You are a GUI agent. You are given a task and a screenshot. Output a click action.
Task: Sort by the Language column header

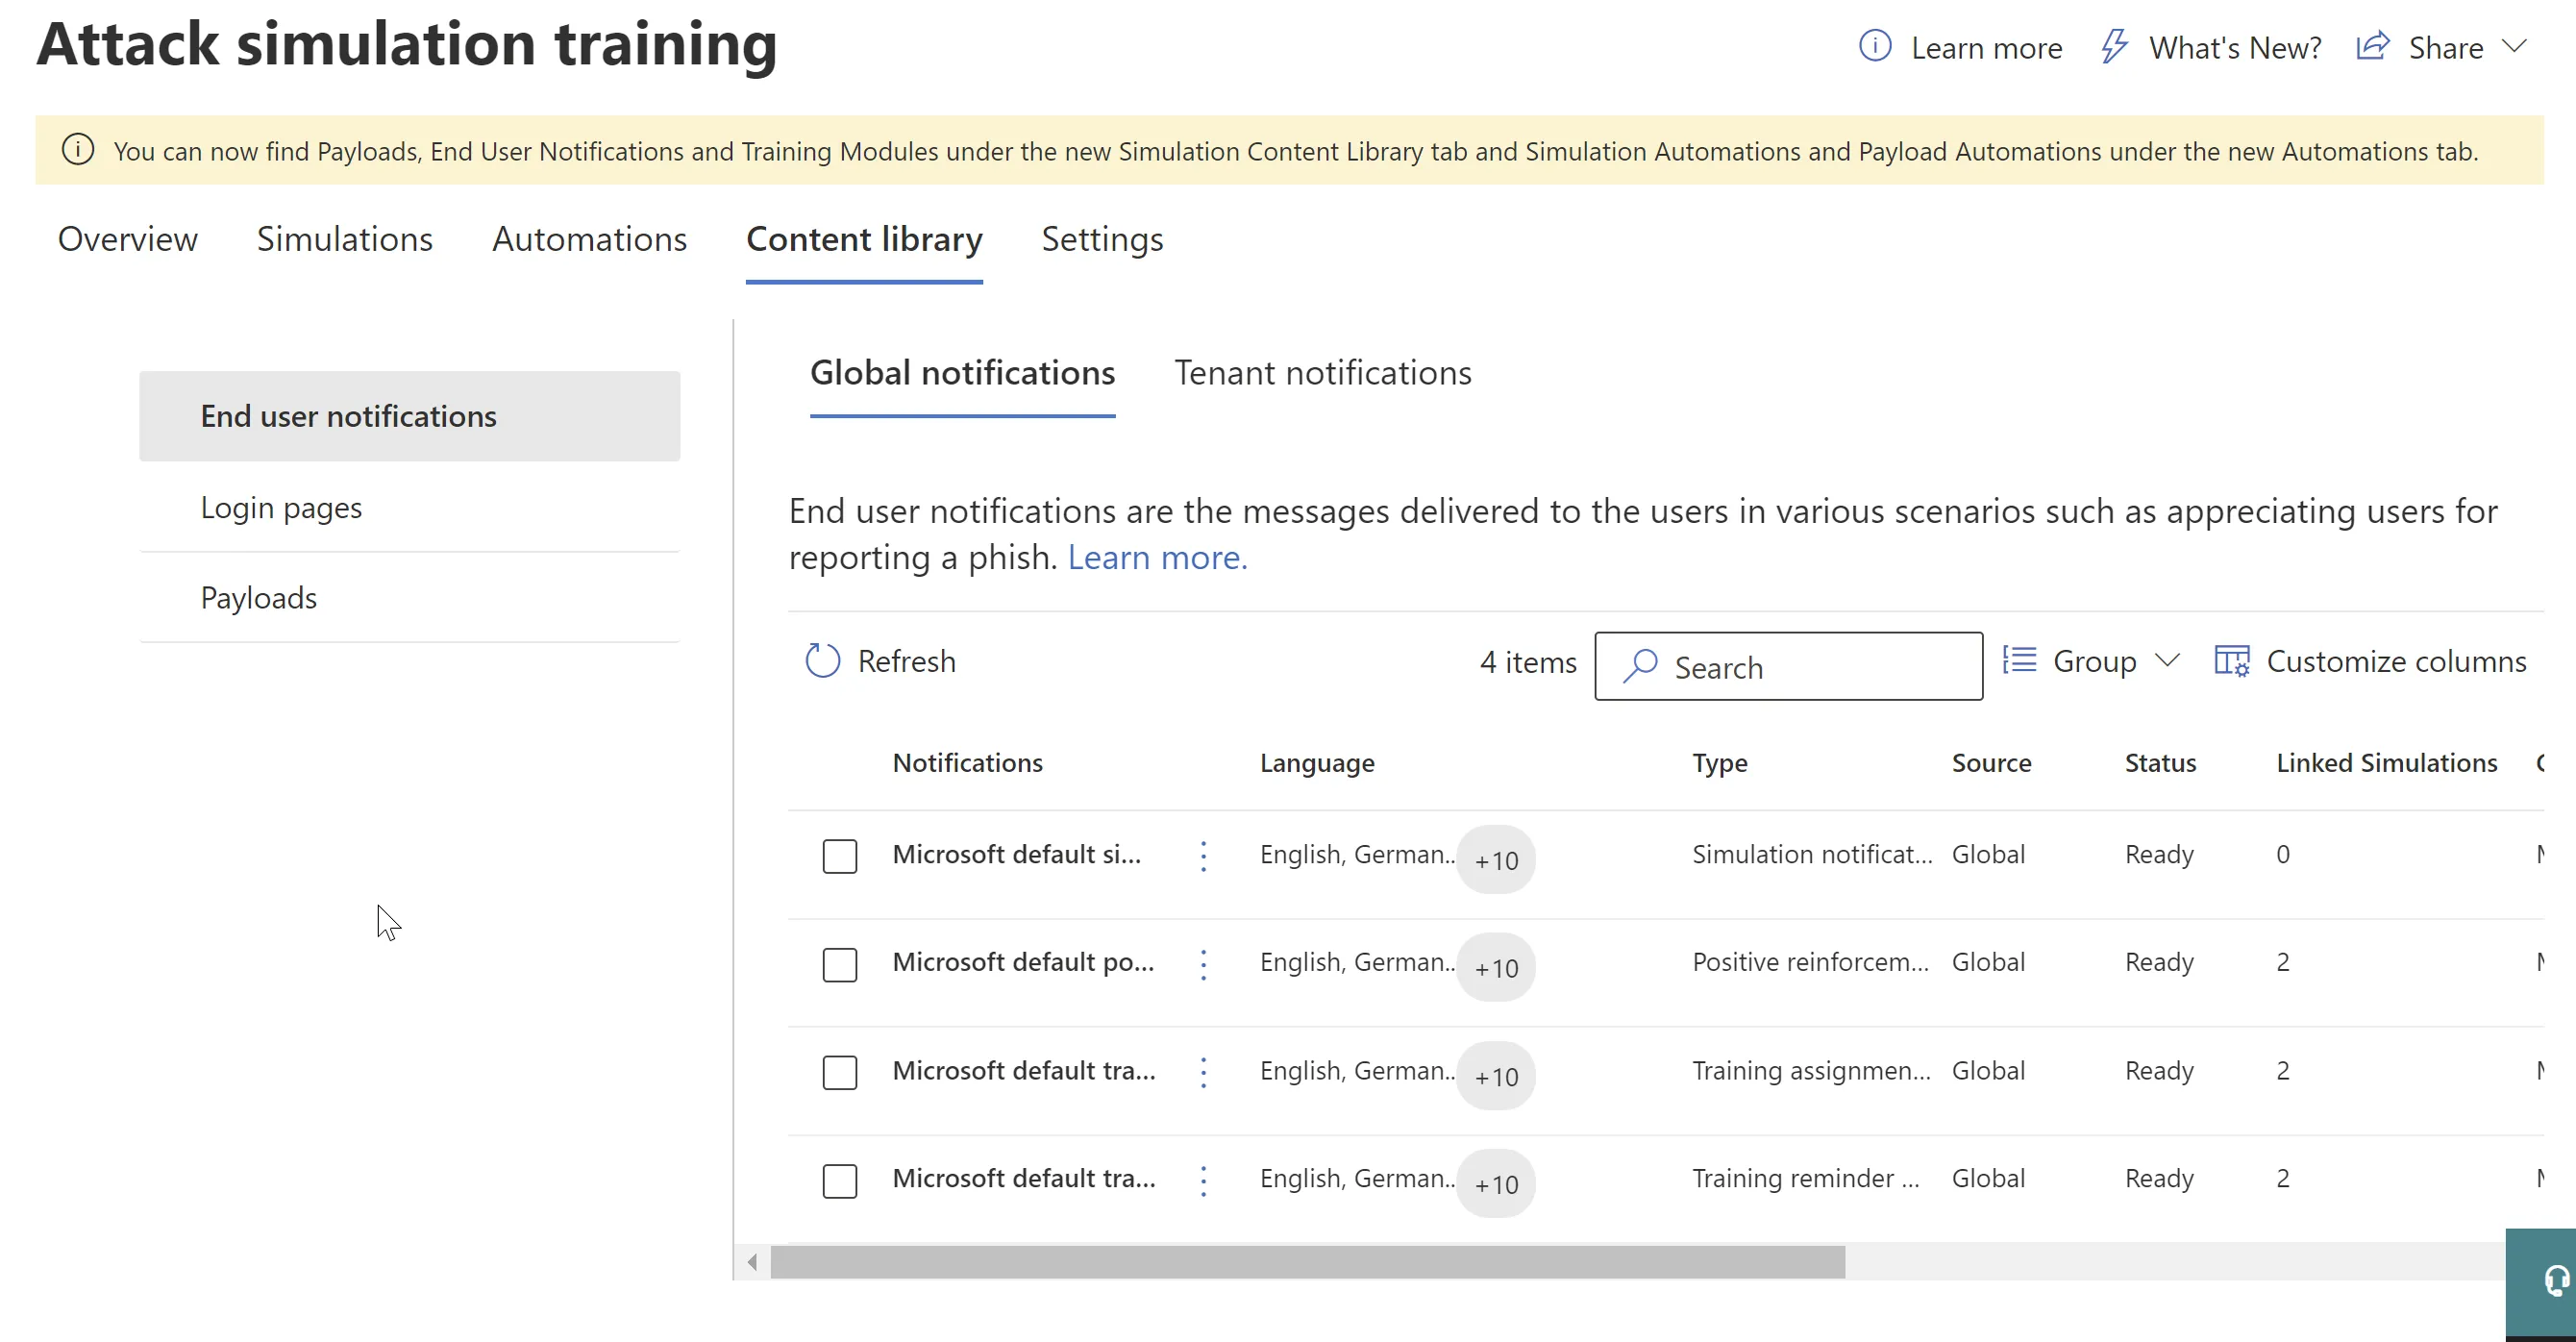(1317, 763)
